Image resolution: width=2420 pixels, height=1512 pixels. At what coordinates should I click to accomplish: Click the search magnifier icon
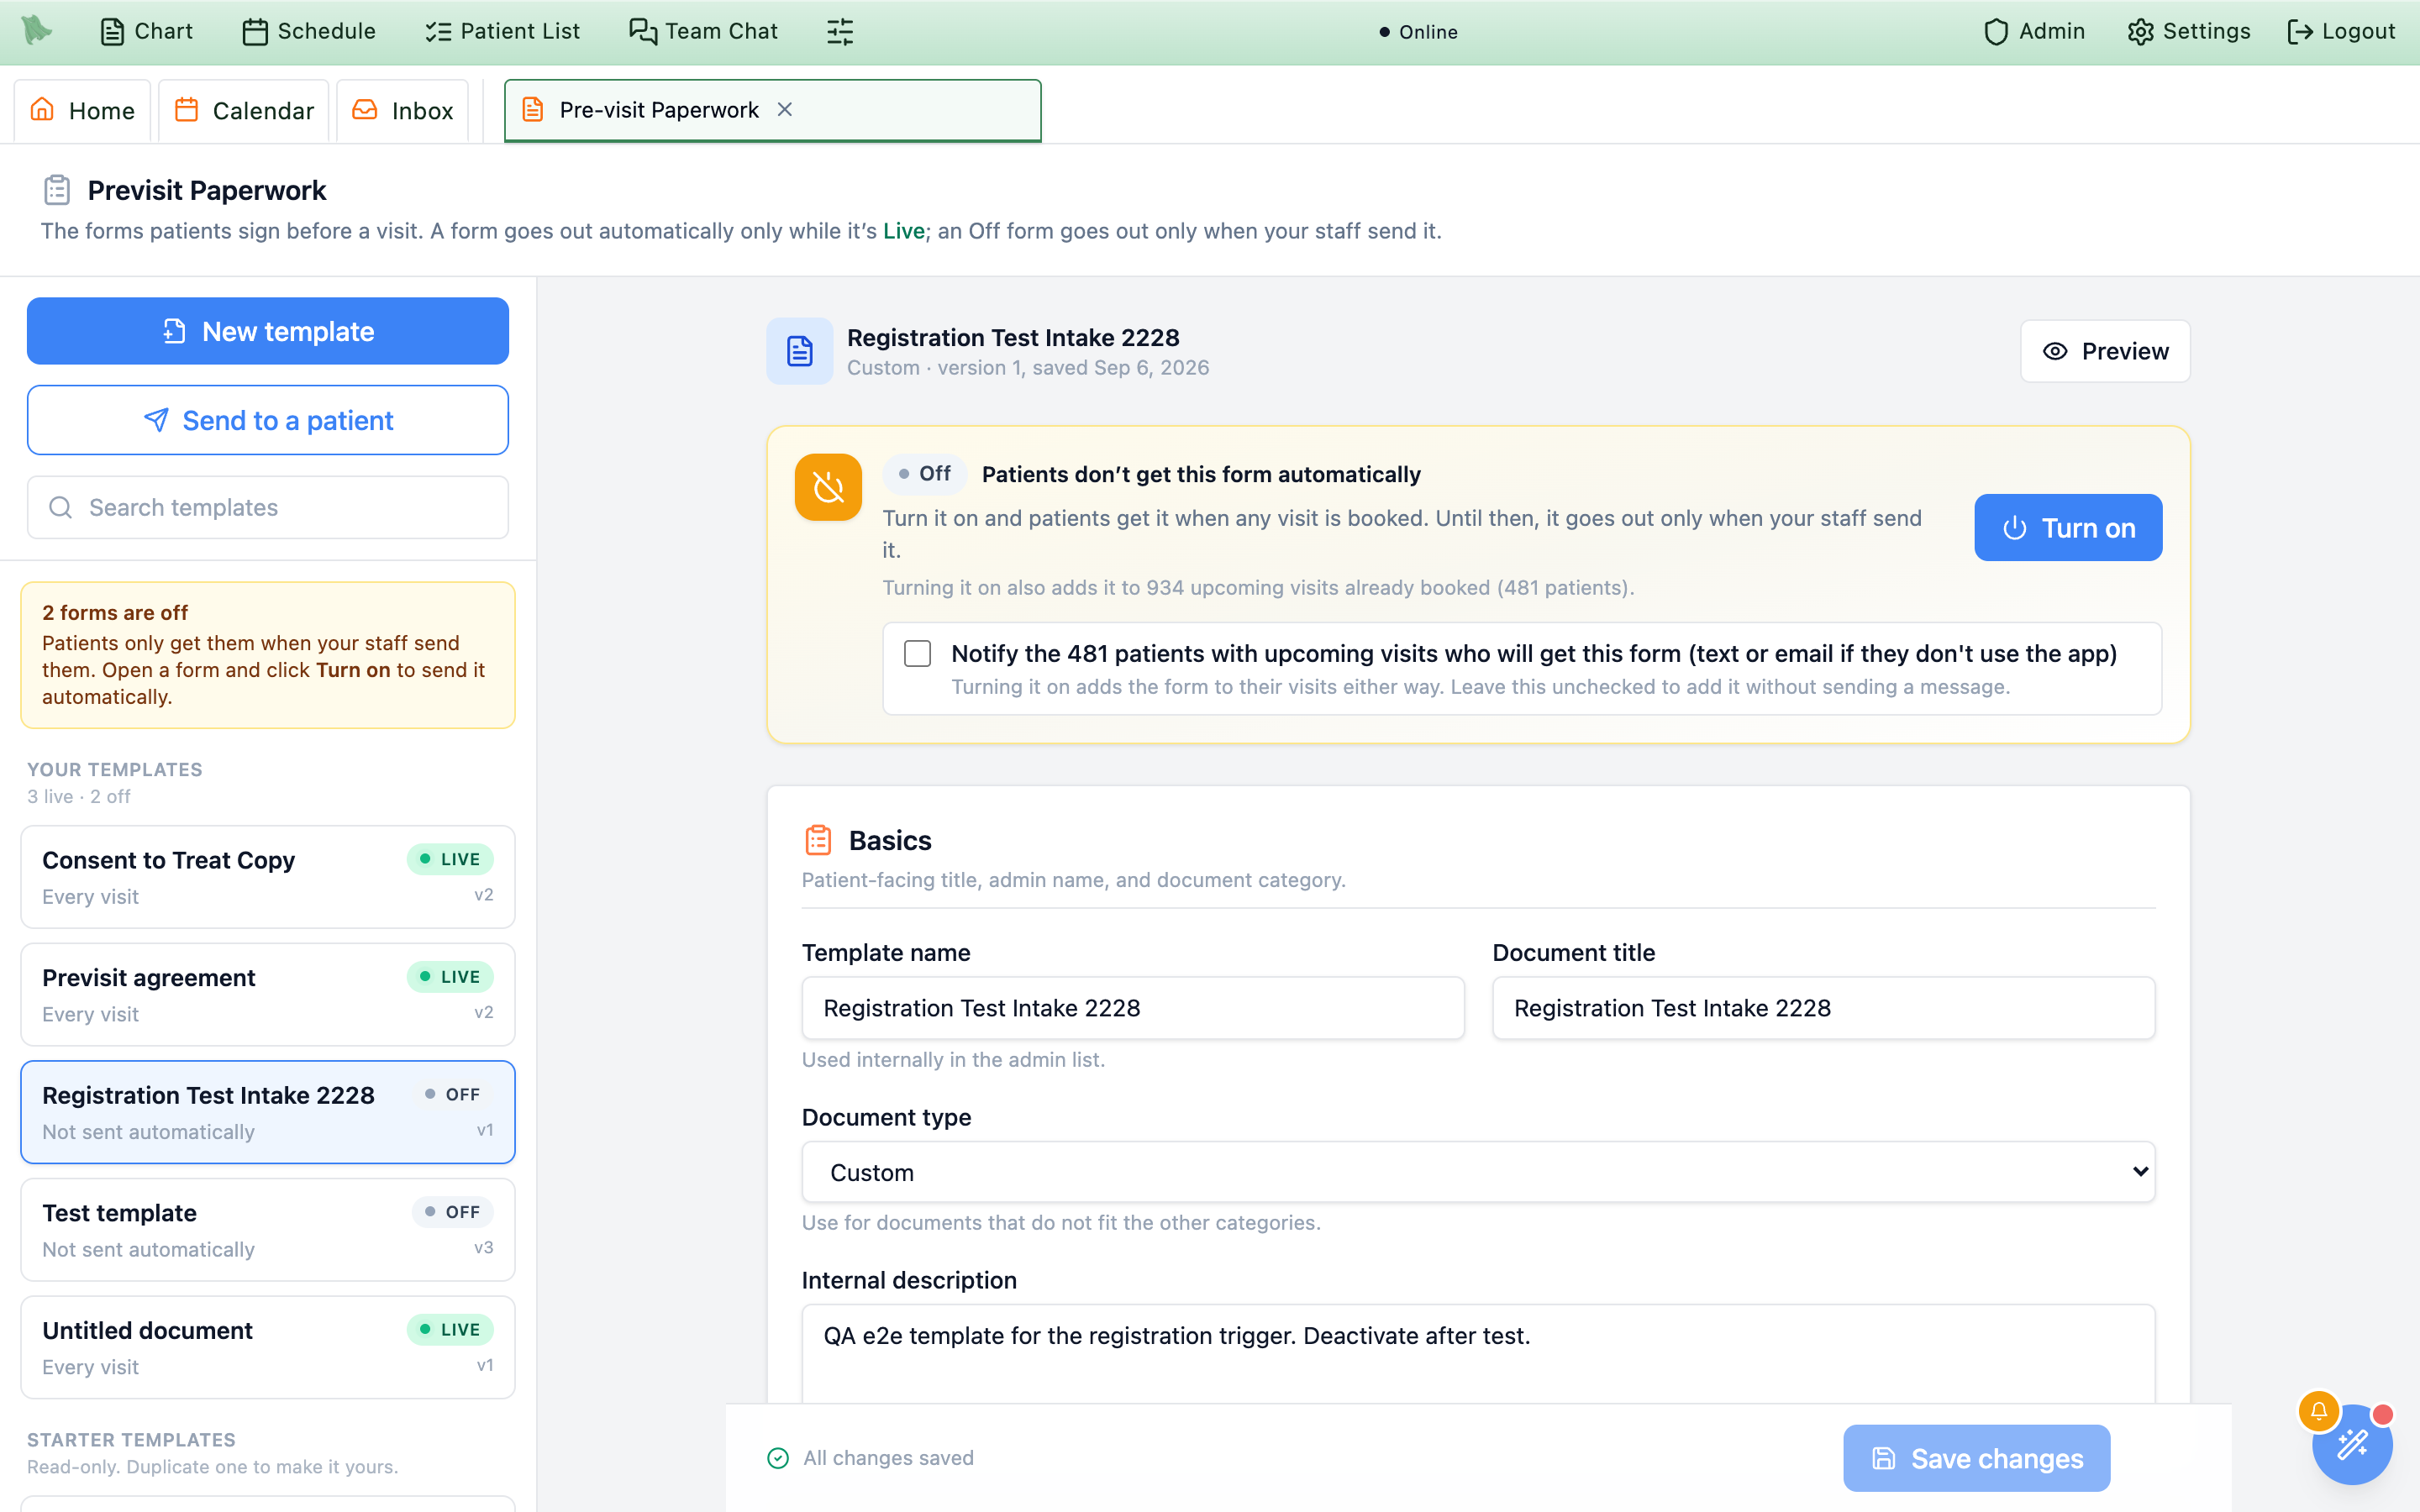pyautogui.click(x=61, y=507)
